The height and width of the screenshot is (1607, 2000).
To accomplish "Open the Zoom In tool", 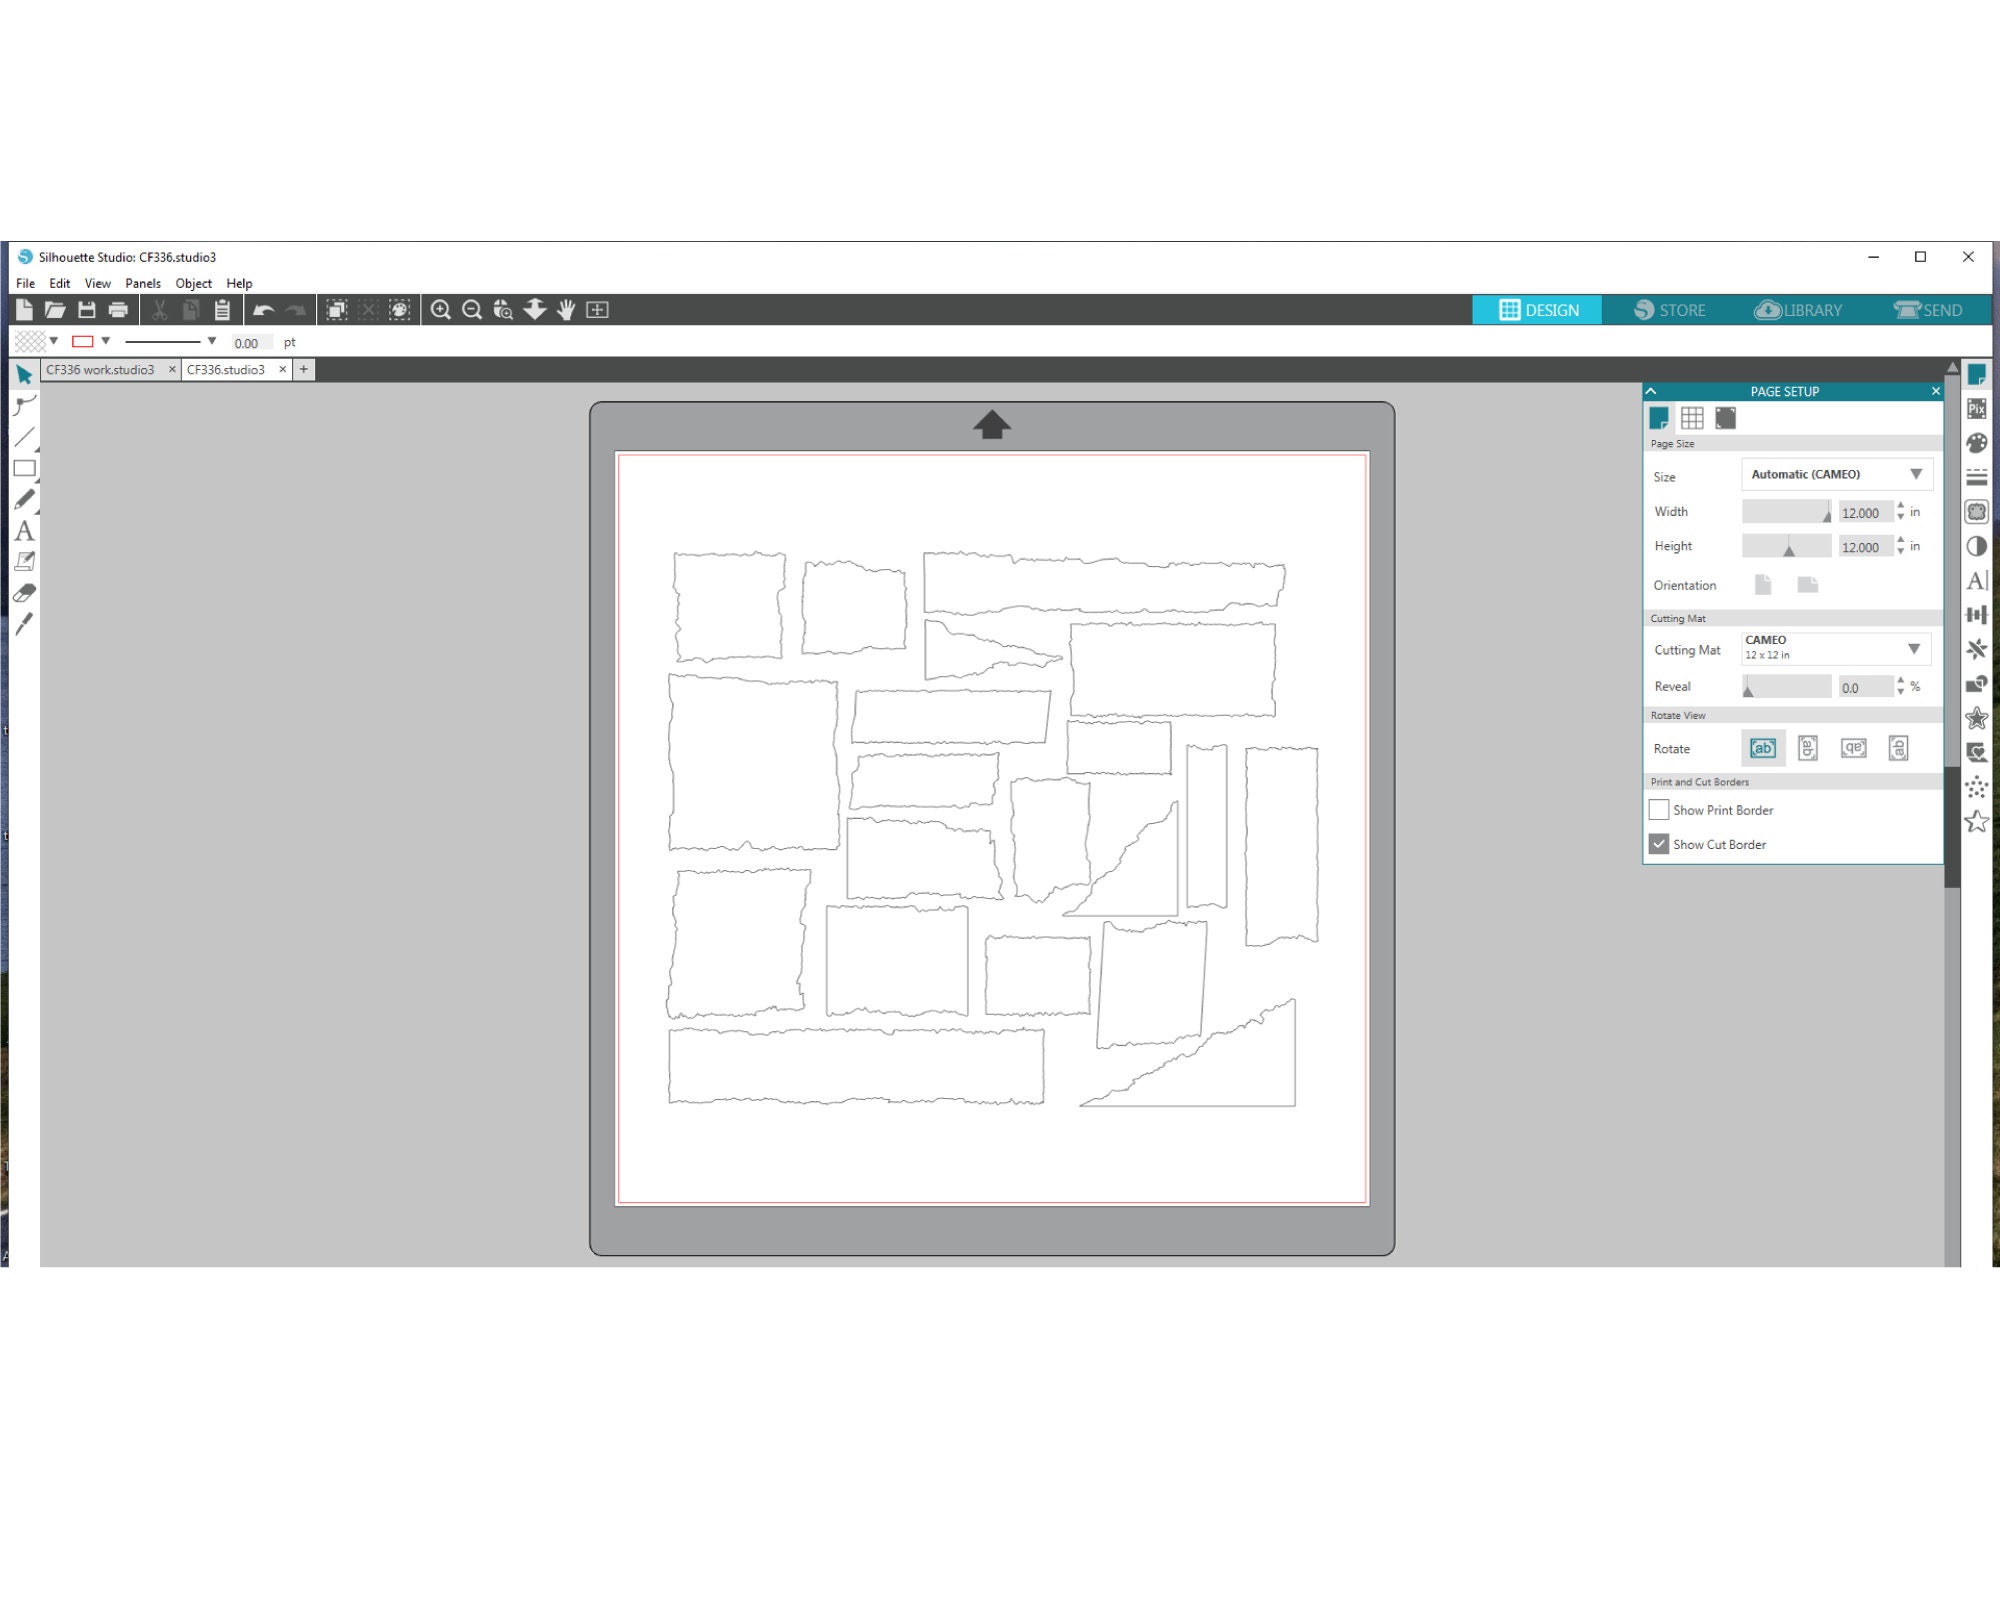I will tap(440, 310).
